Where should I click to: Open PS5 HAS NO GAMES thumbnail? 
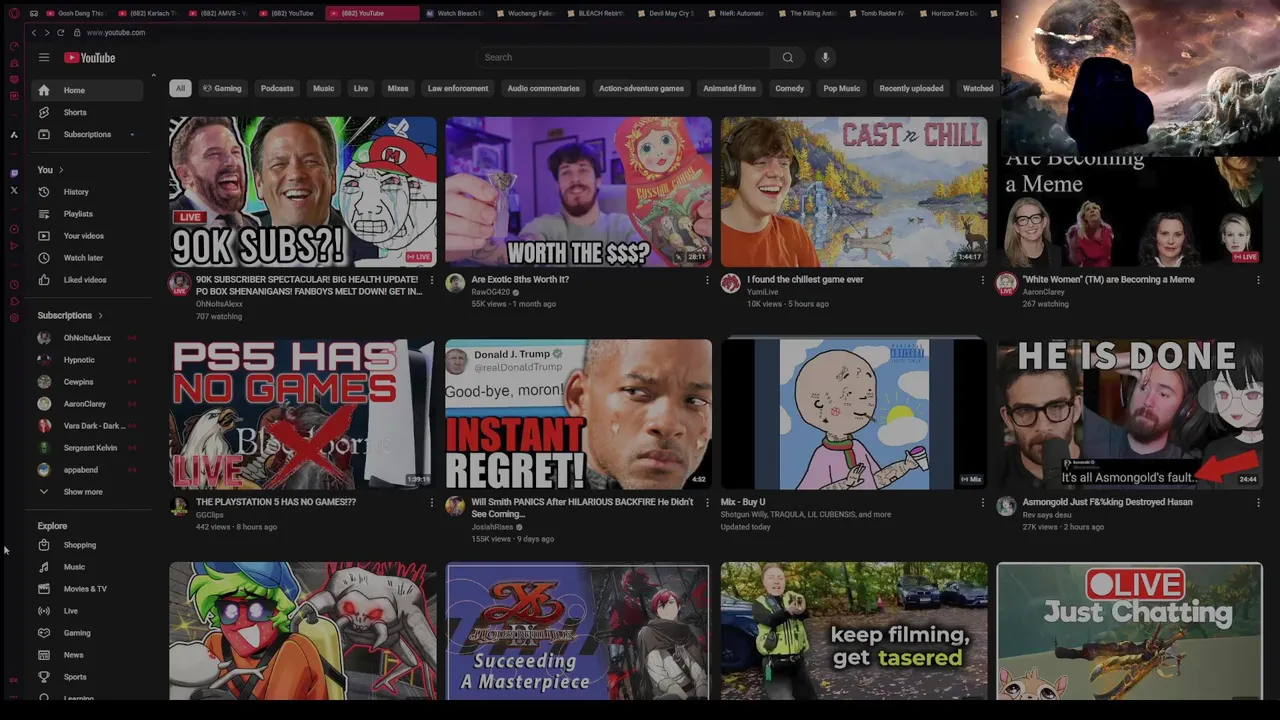[303, 414]
